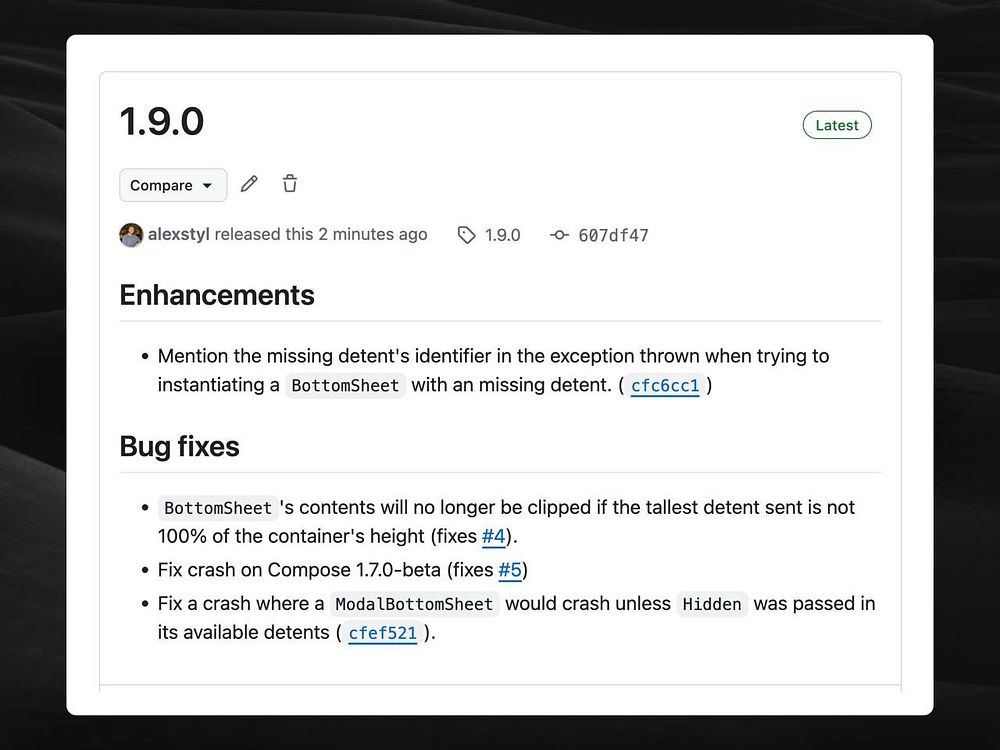Open the Compare dropdown

(x=173, y=185)
